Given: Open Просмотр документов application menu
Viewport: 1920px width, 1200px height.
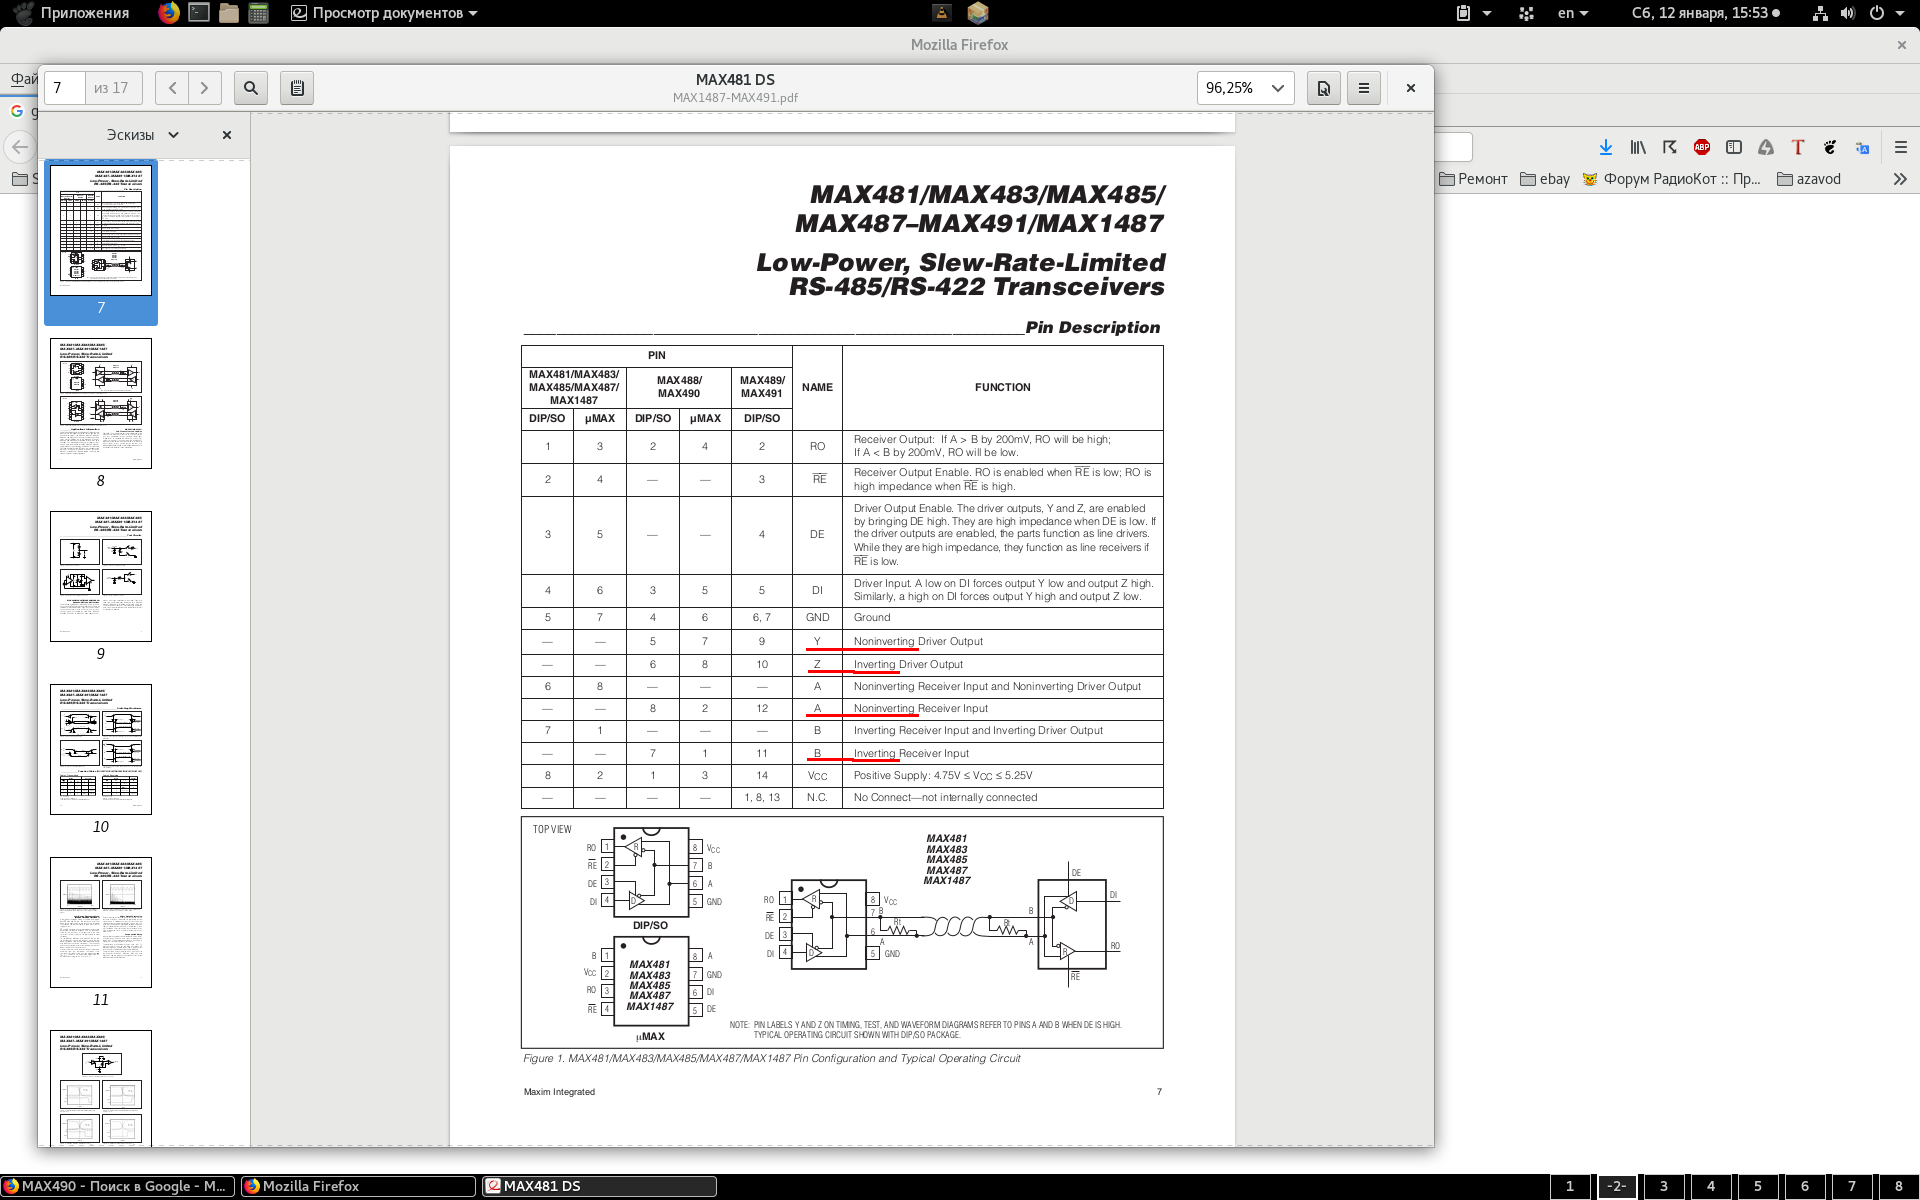Looking at the screenshot, I should pyautogui.click(x=385, y=13).
